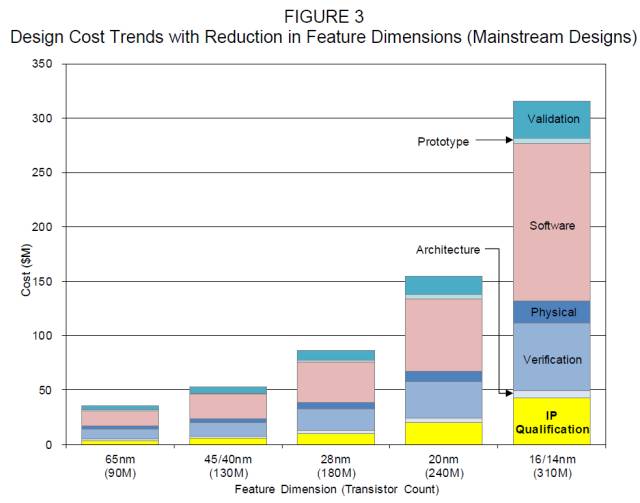Select the yellow IP segment of 28nm bar
Screen dimensions: 640x503
coord(336,439)
